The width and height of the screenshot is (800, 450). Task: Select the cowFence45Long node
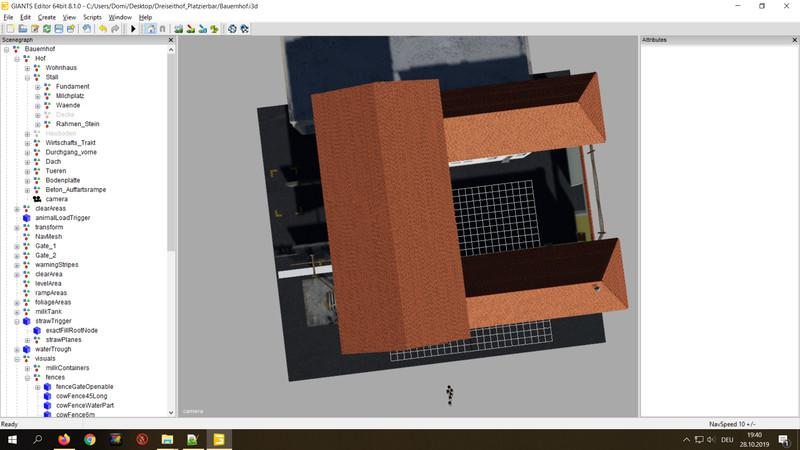pyautogui.click(x=81, y=396)
